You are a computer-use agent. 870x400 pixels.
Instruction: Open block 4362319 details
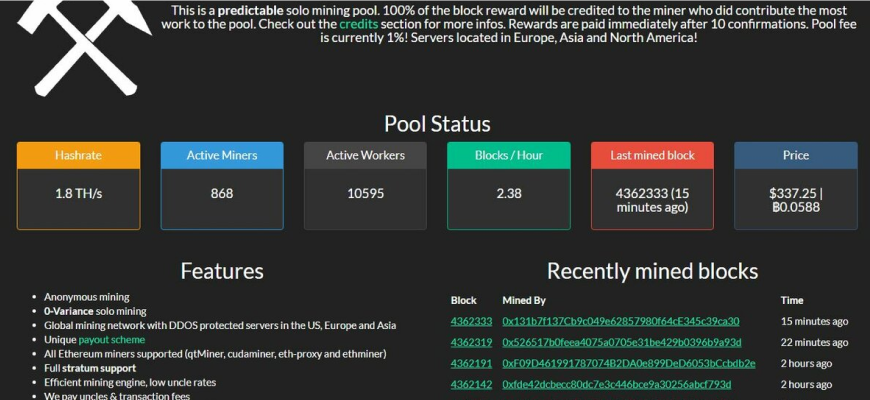pyautogui.click(x=471, y=342)
